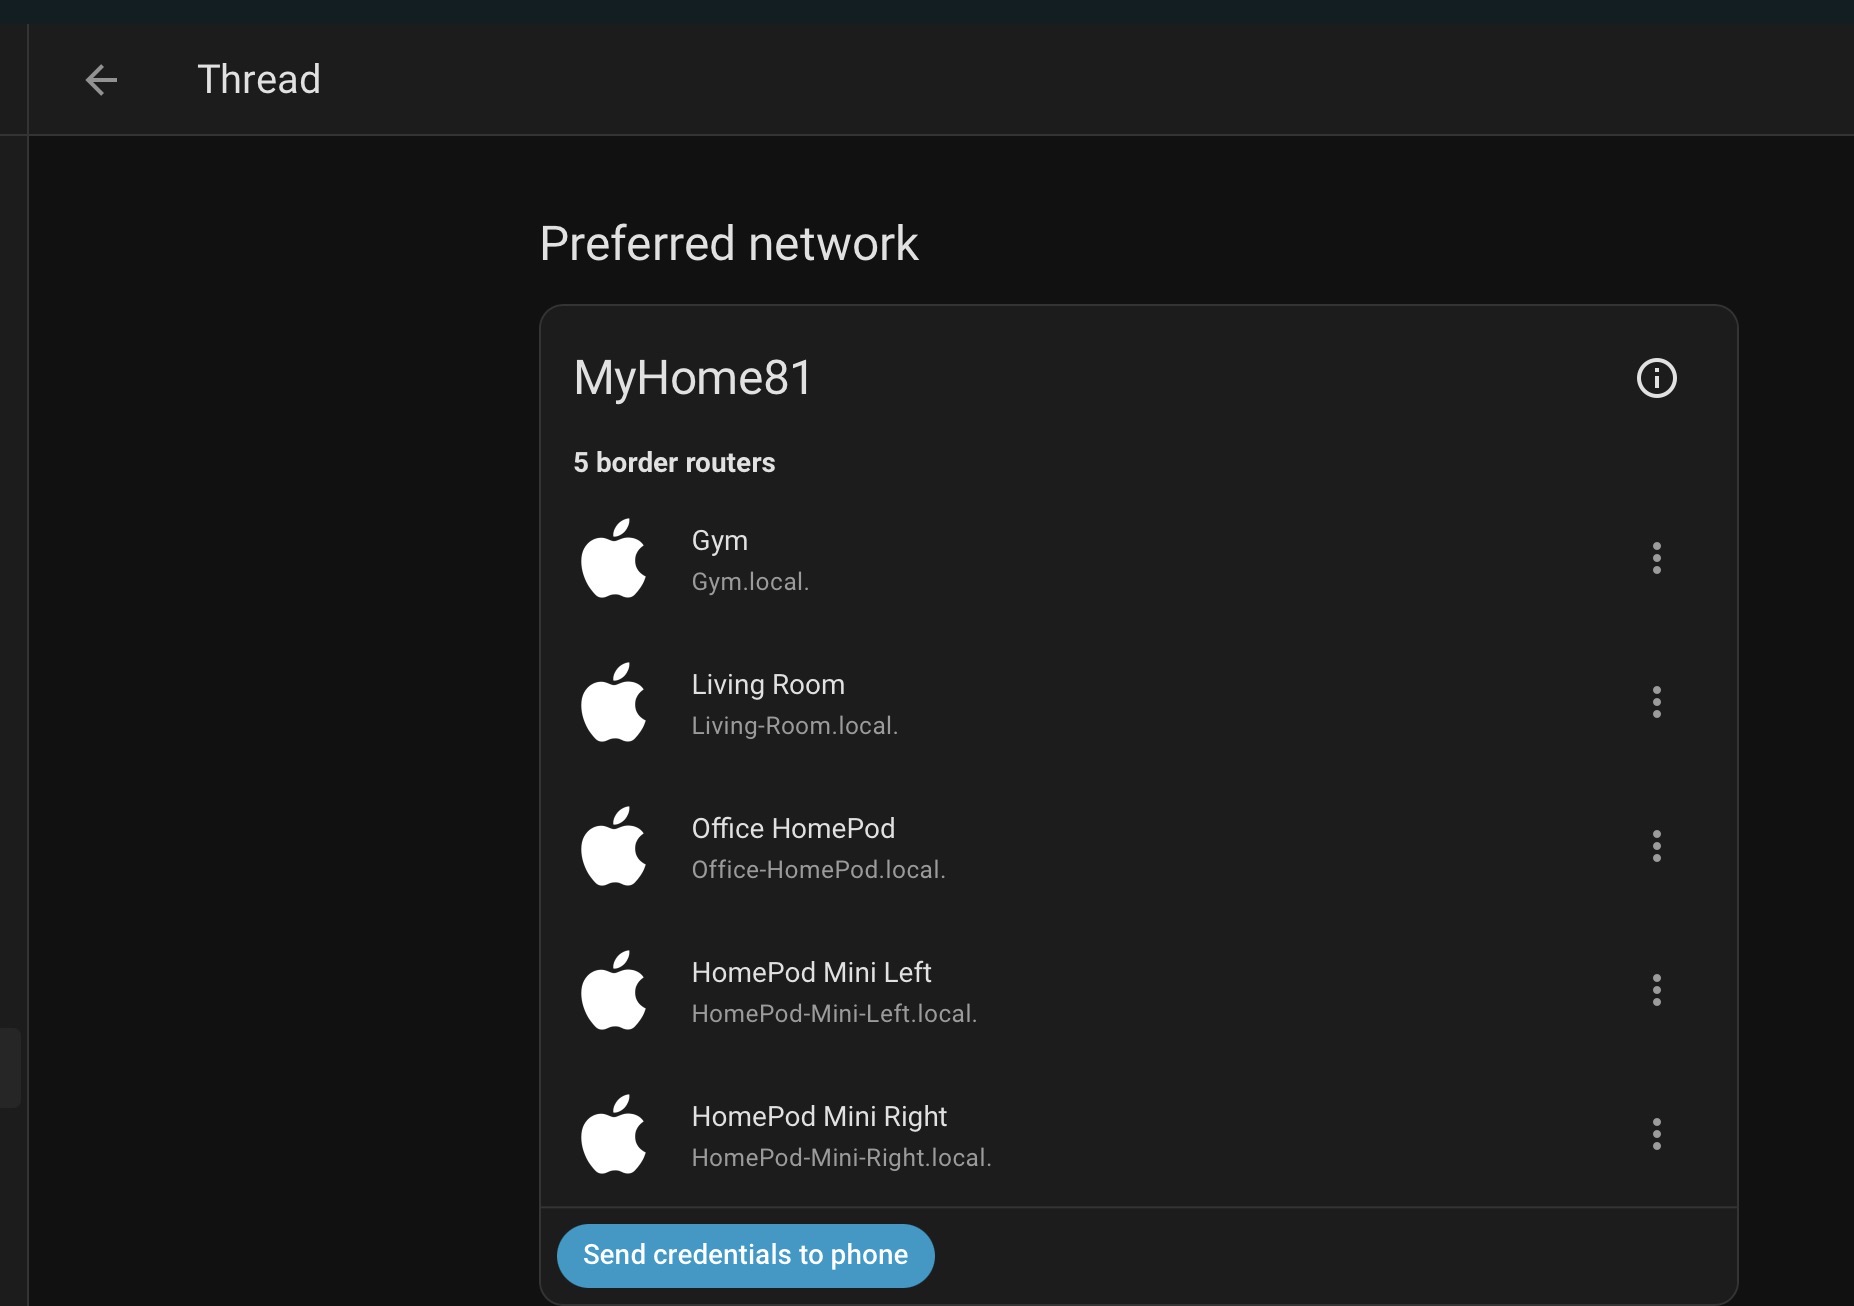Viewport: 1854px width, 1306px height.
Task: Click the Apple icon beside Office HomePod
Action: 614,847
